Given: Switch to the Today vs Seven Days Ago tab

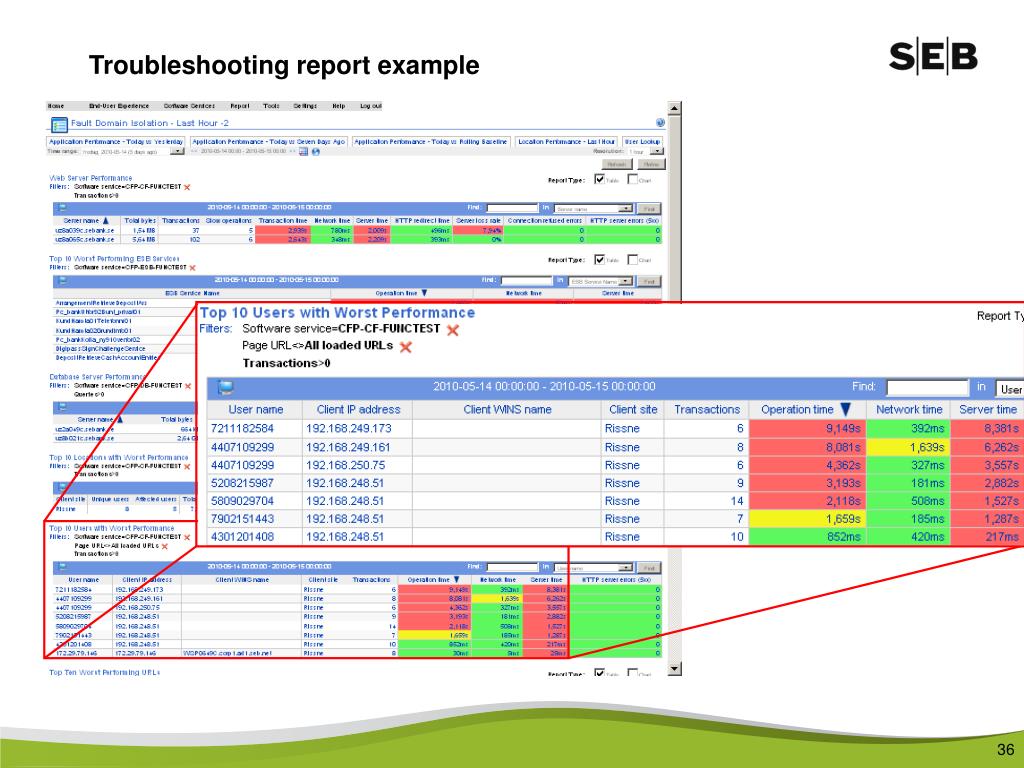Looking at the screenshot, I should pos(268,142).
